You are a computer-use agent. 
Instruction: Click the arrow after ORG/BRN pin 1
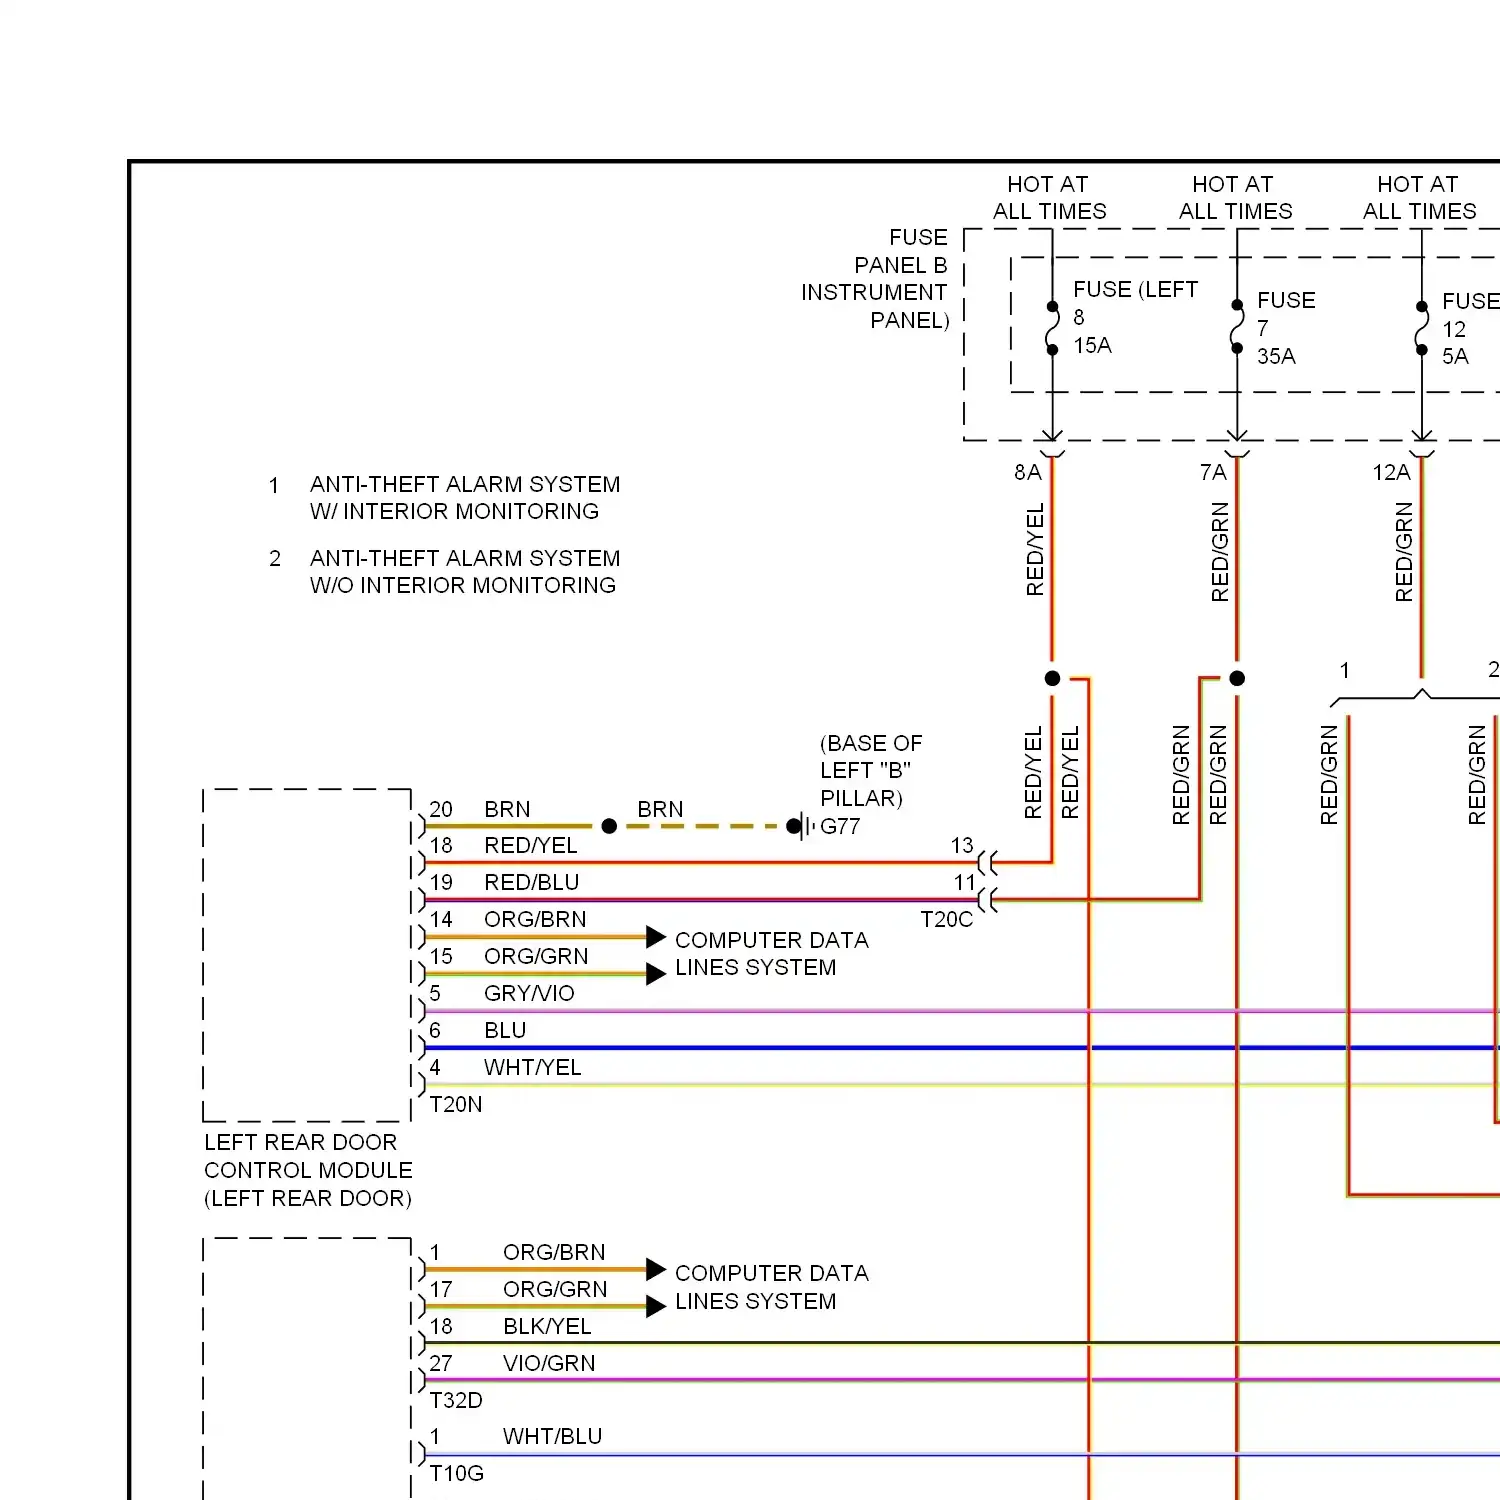(656, 1270)
